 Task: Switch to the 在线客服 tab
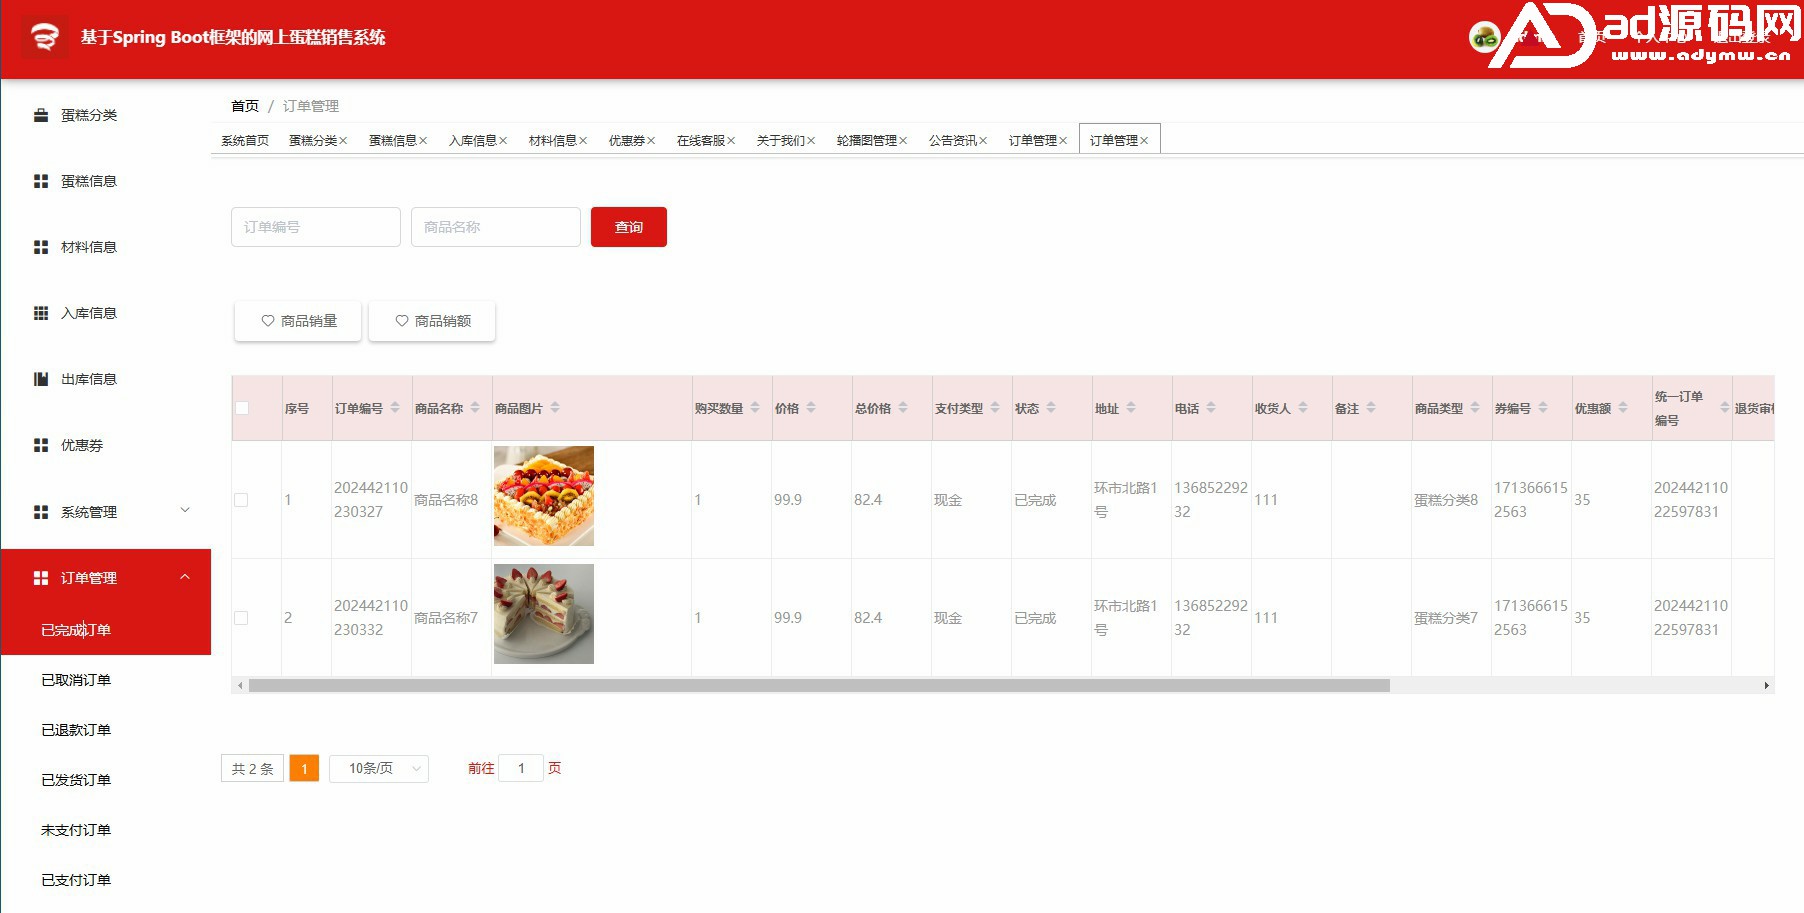700,141
